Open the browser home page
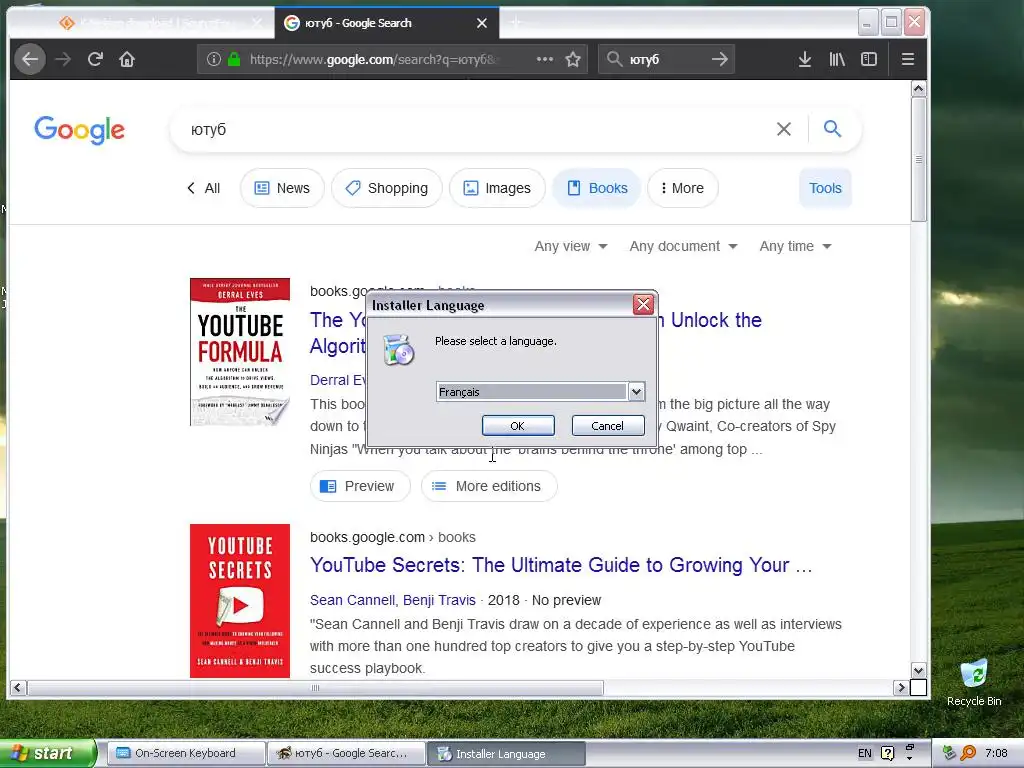1024x768 pixels. (127, 59)
